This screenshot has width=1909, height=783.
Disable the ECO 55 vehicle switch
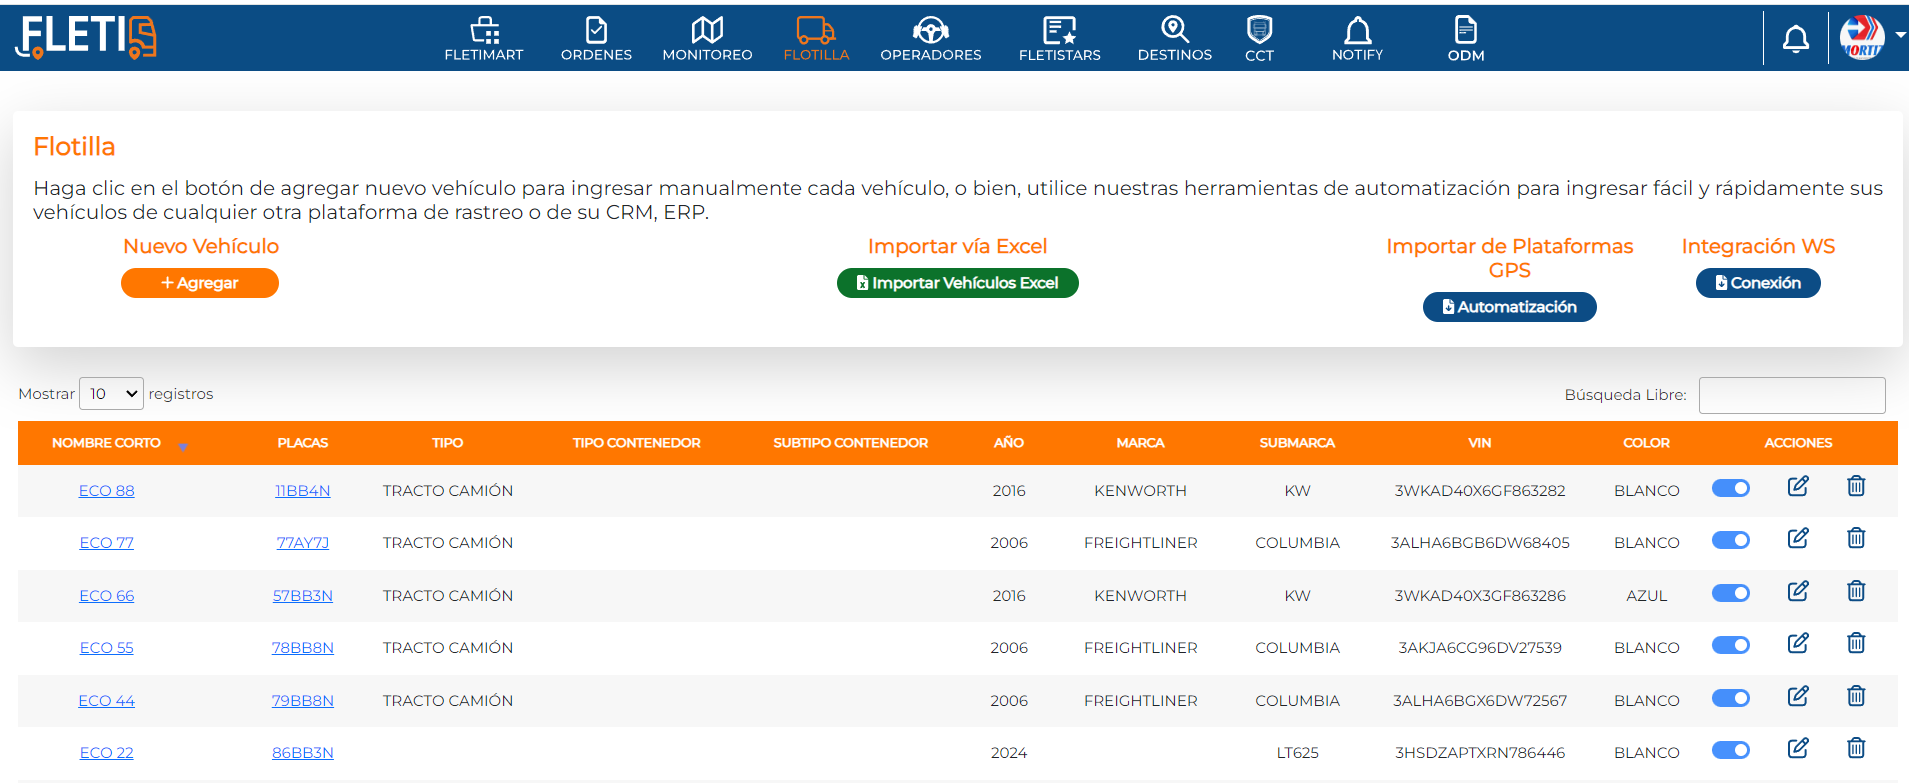[1730, 646]
